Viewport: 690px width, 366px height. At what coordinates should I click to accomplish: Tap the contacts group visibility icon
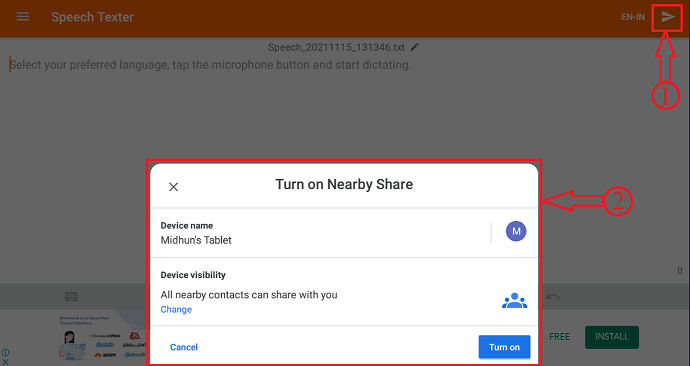(x=514, y=301)
